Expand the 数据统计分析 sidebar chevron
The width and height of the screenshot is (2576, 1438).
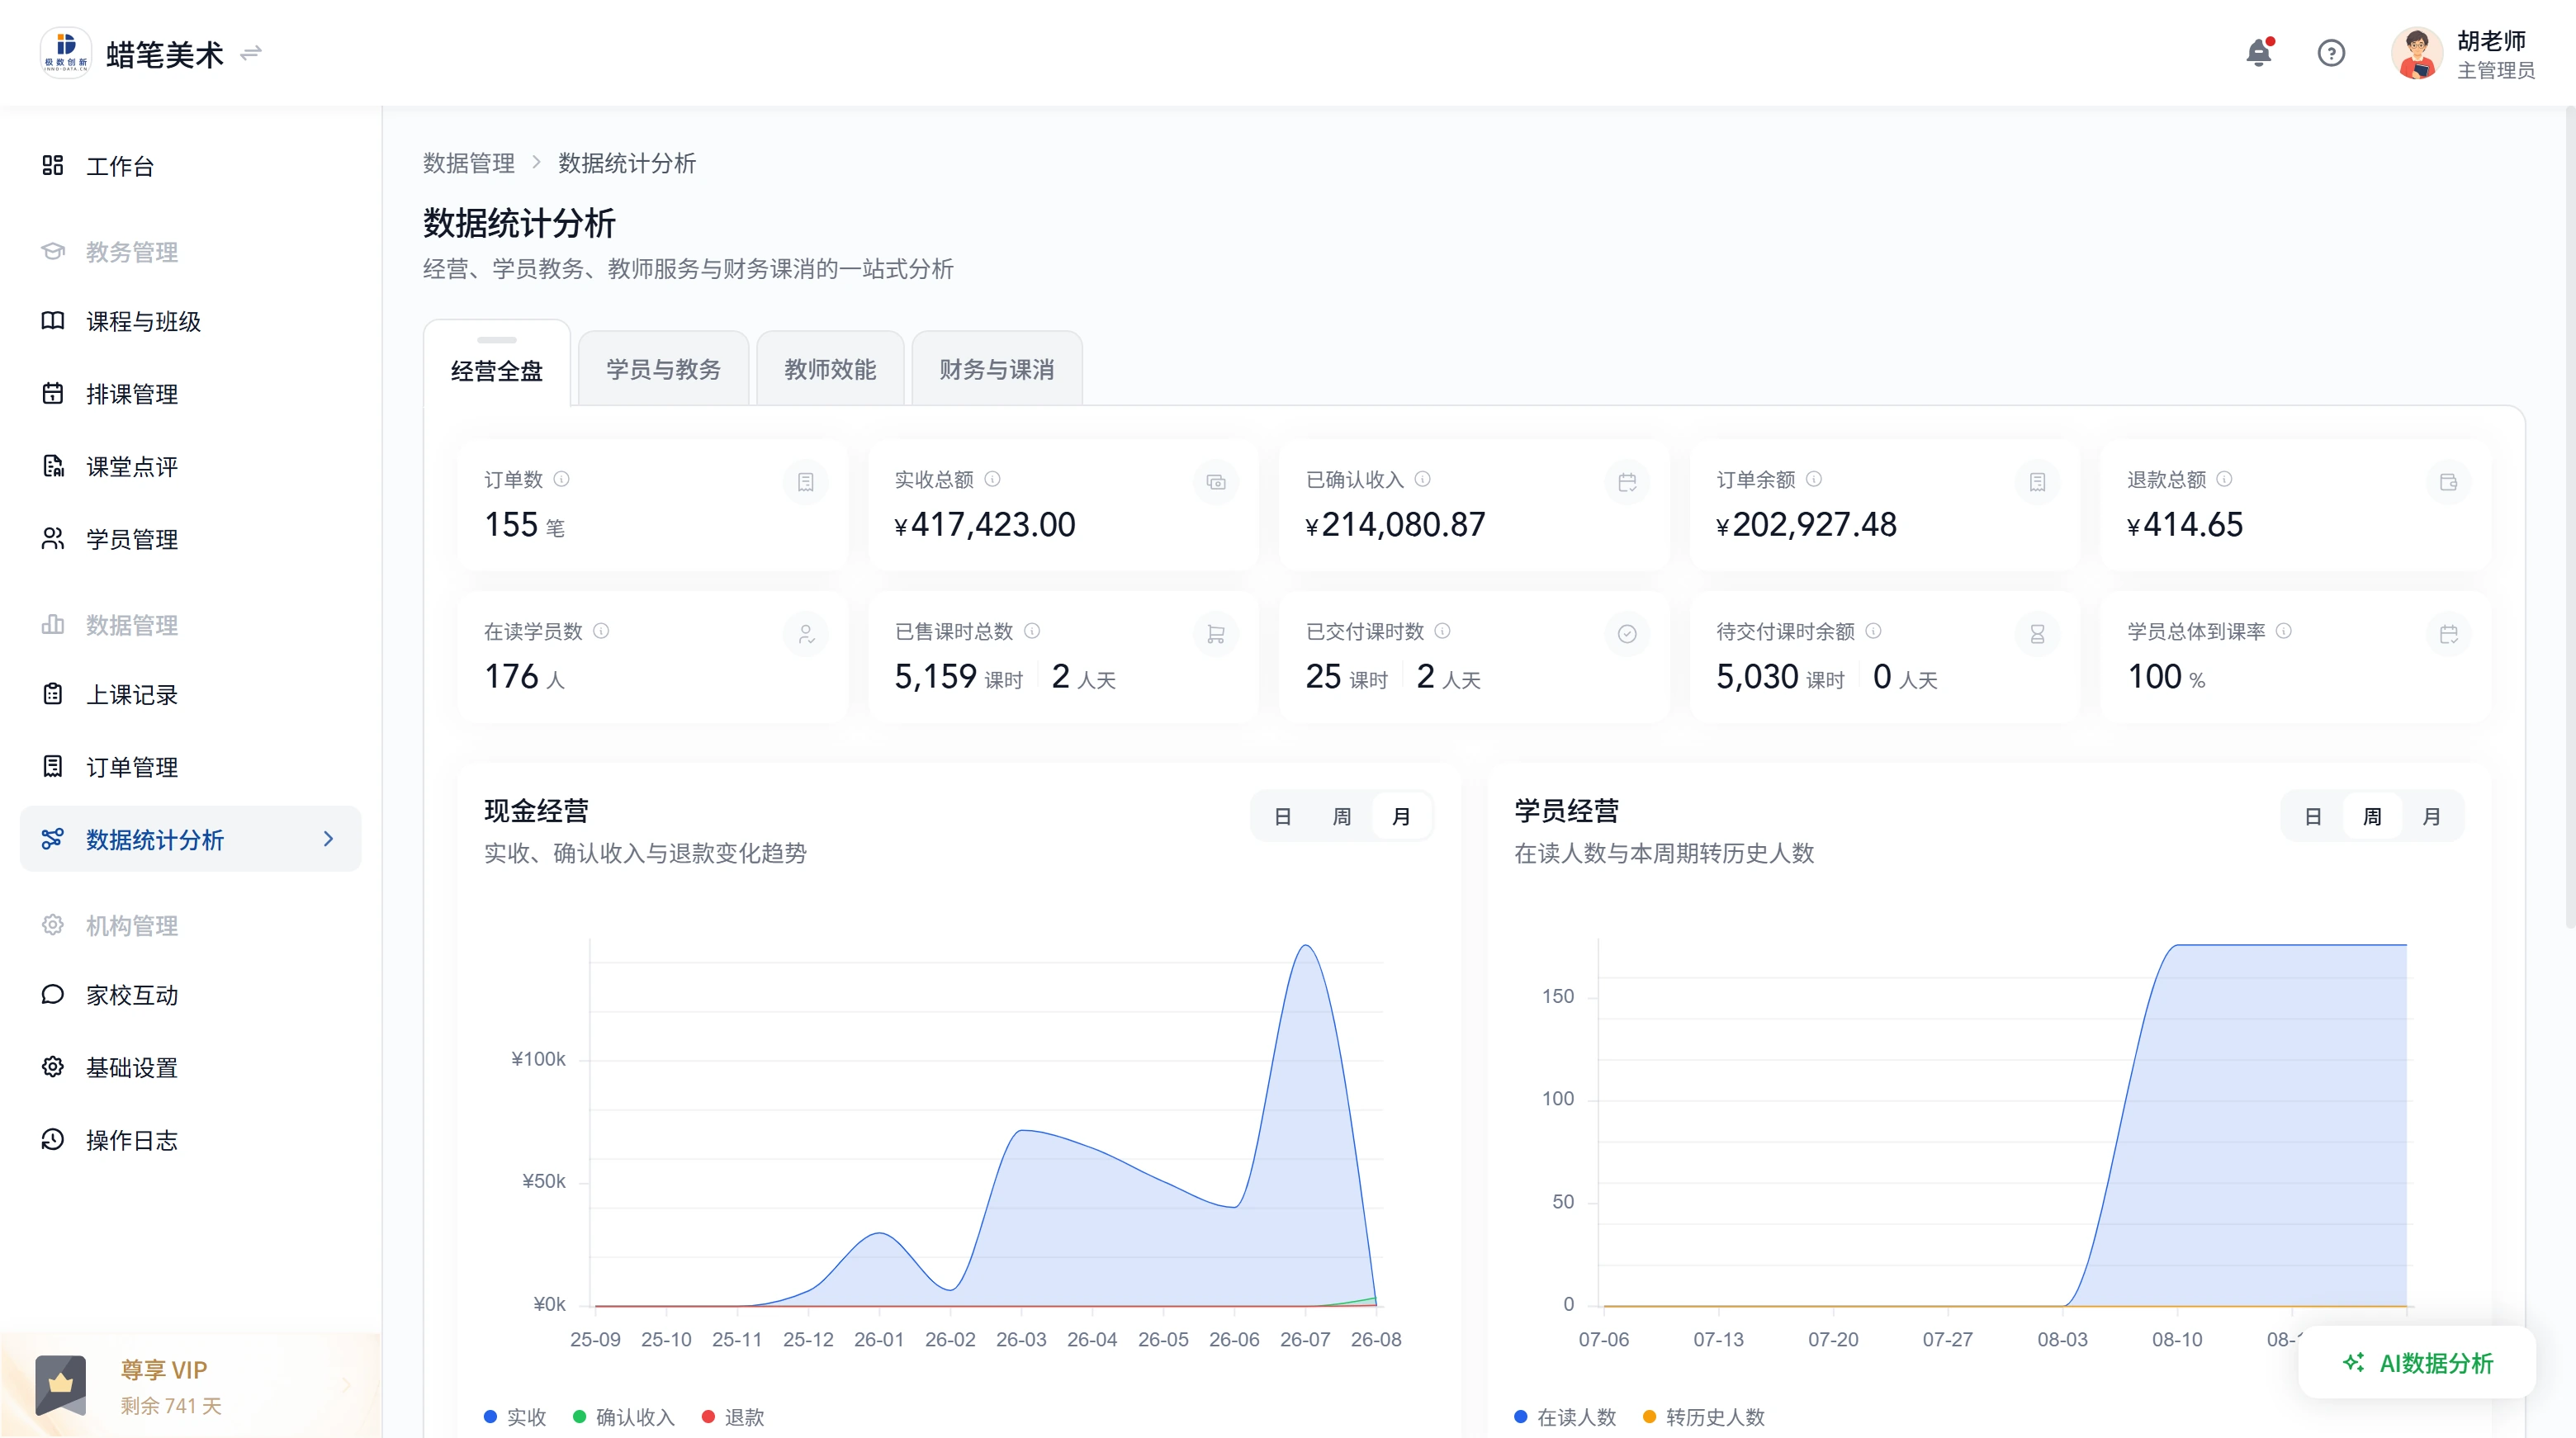pyautogui.click(x=328, y=839)
